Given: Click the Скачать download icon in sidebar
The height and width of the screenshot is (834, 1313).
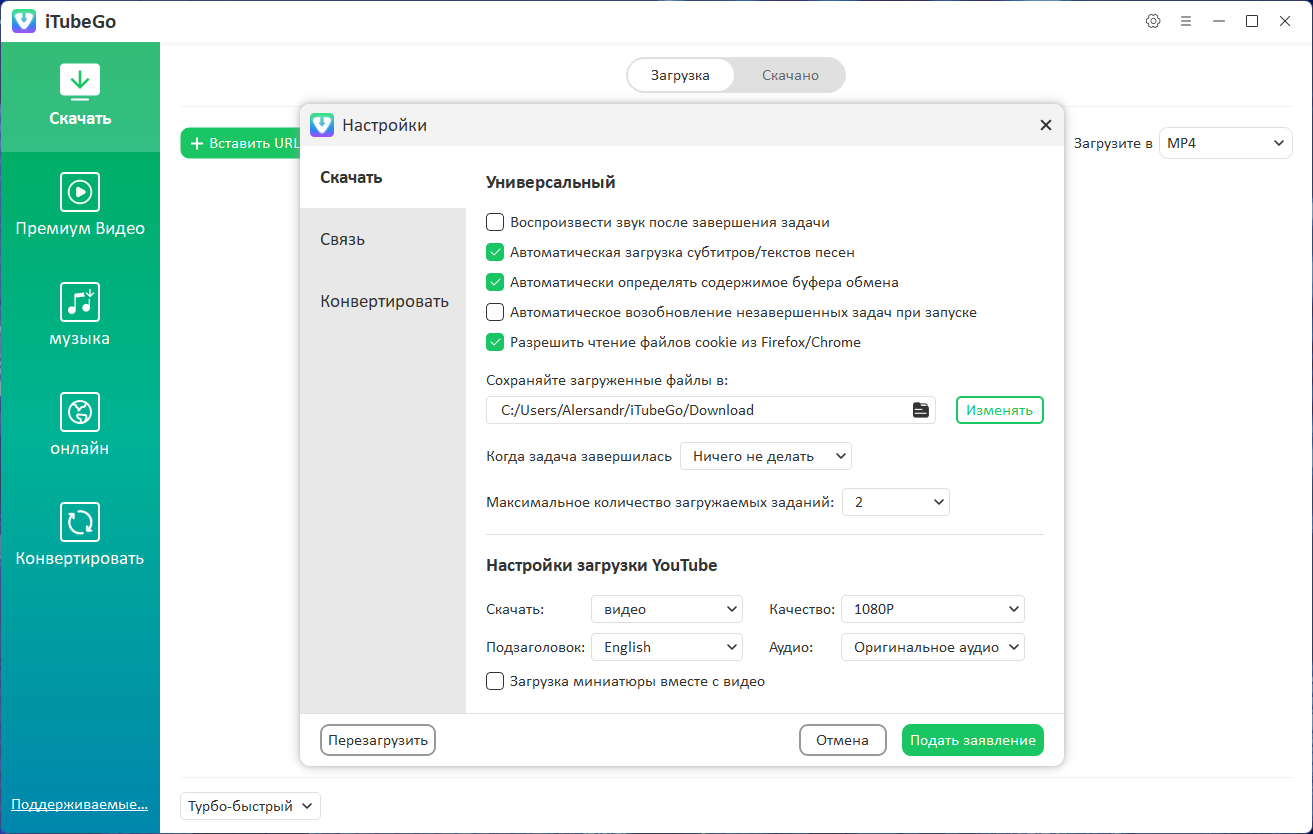Looking at the screenshot, I should (80, 81).
